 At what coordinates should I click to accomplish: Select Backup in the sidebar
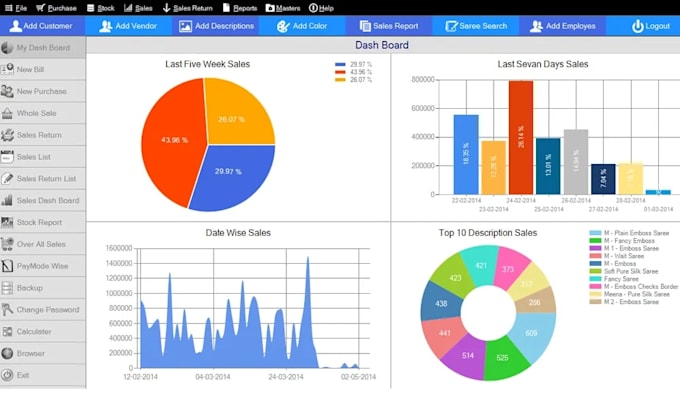[x=43, y=288]
